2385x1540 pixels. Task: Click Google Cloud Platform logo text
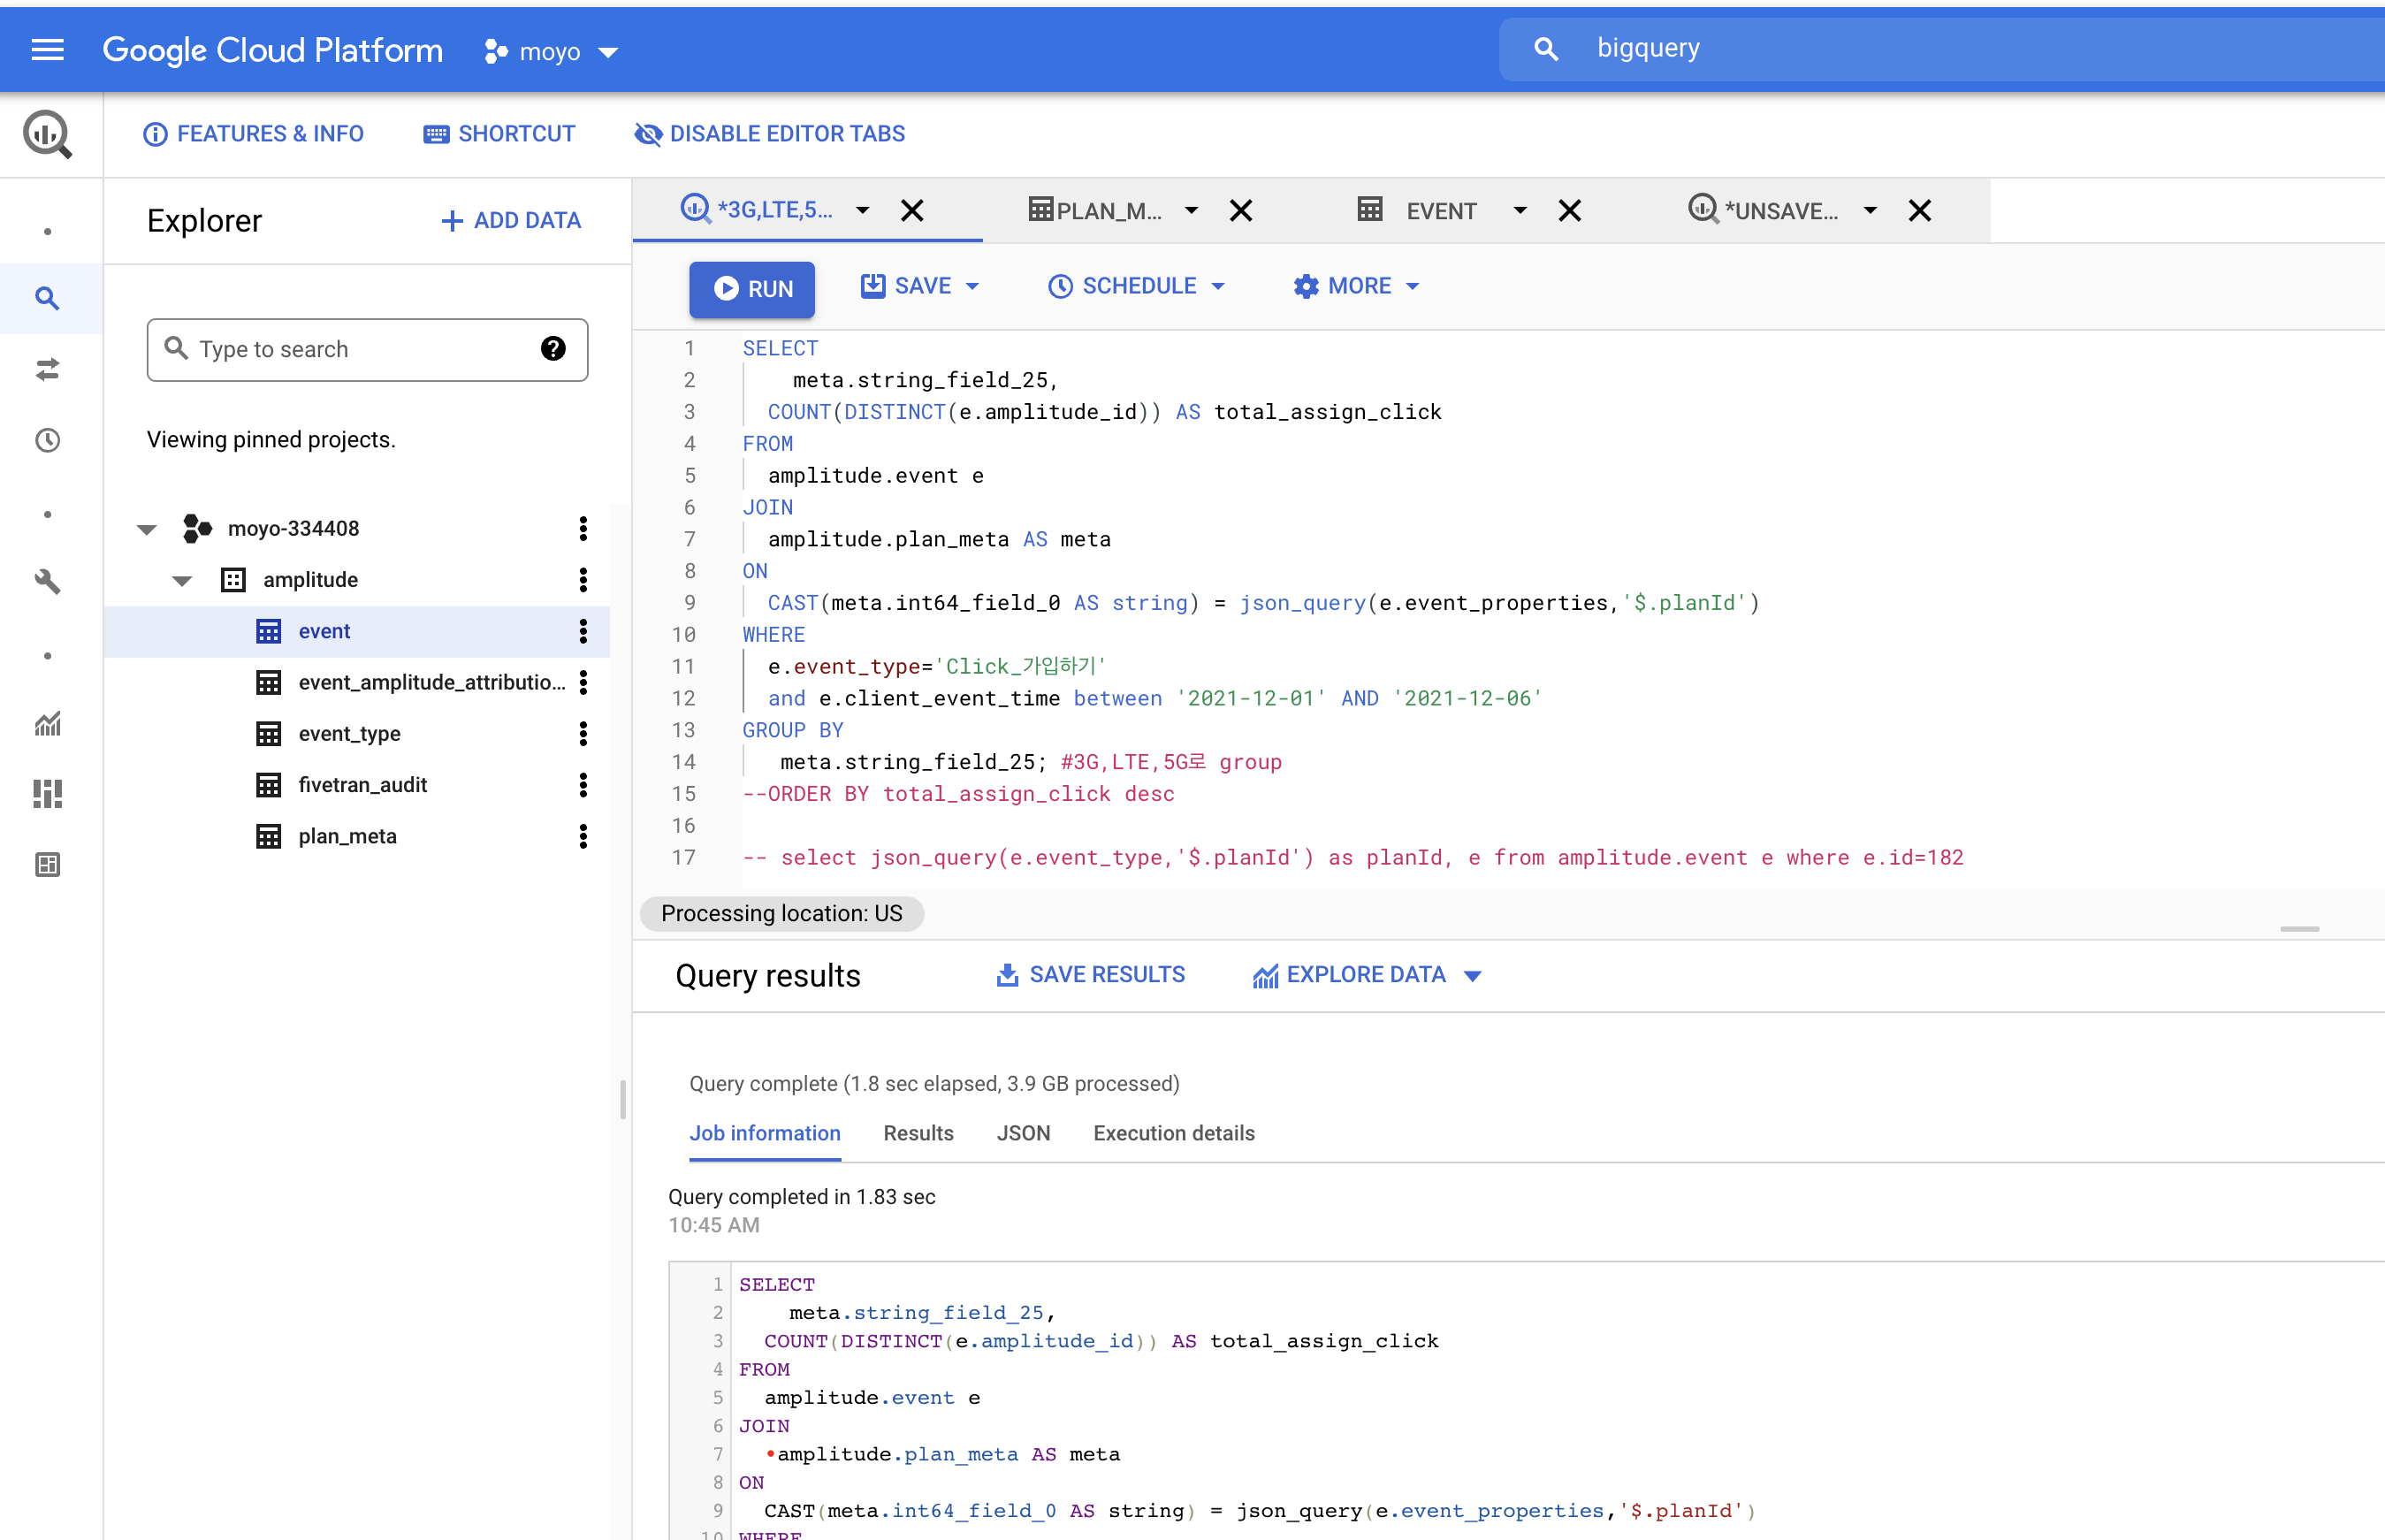272,50
